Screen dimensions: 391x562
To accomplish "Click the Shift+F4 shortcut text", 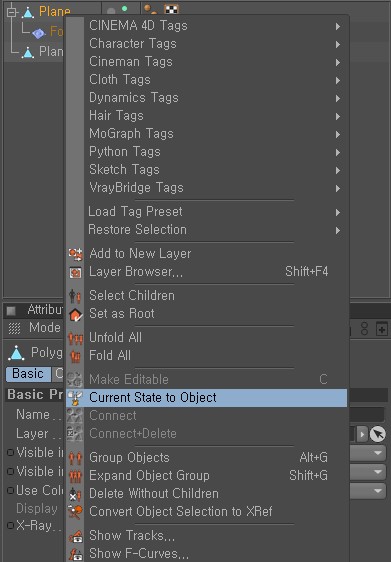I will click(x=307, y=272).
